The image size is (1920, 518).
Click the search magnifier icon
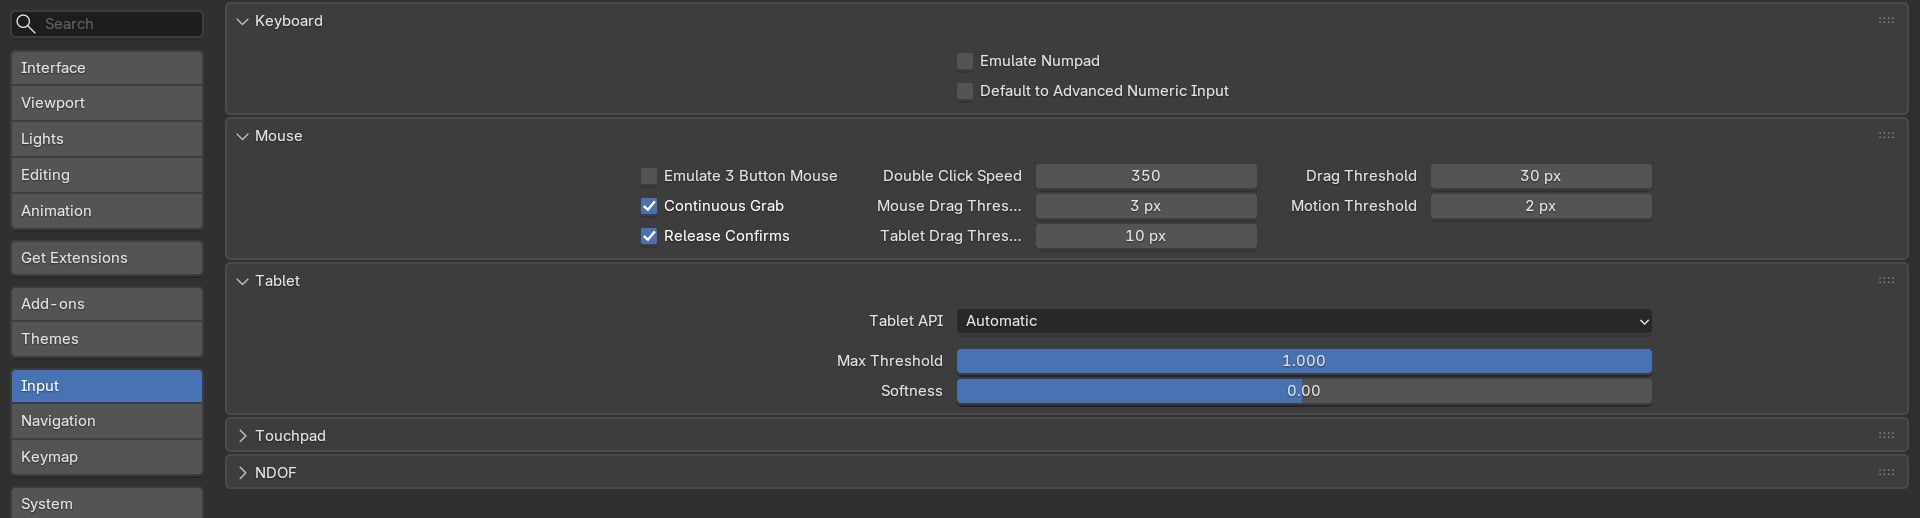26,23
